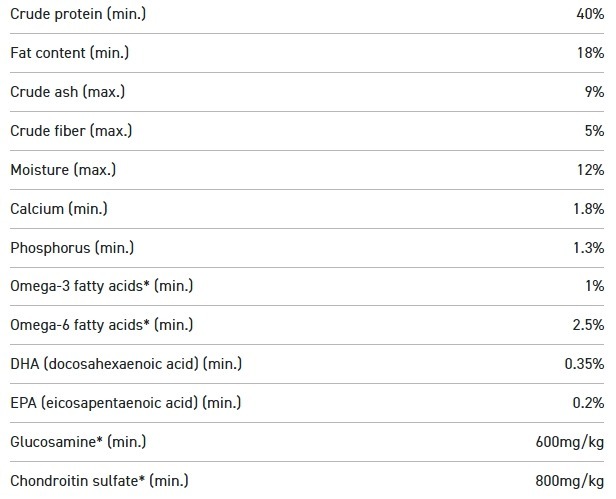
Task: Click the "Calcium (min.)" label
Action: pyautogui.click(x=58, y=209)
